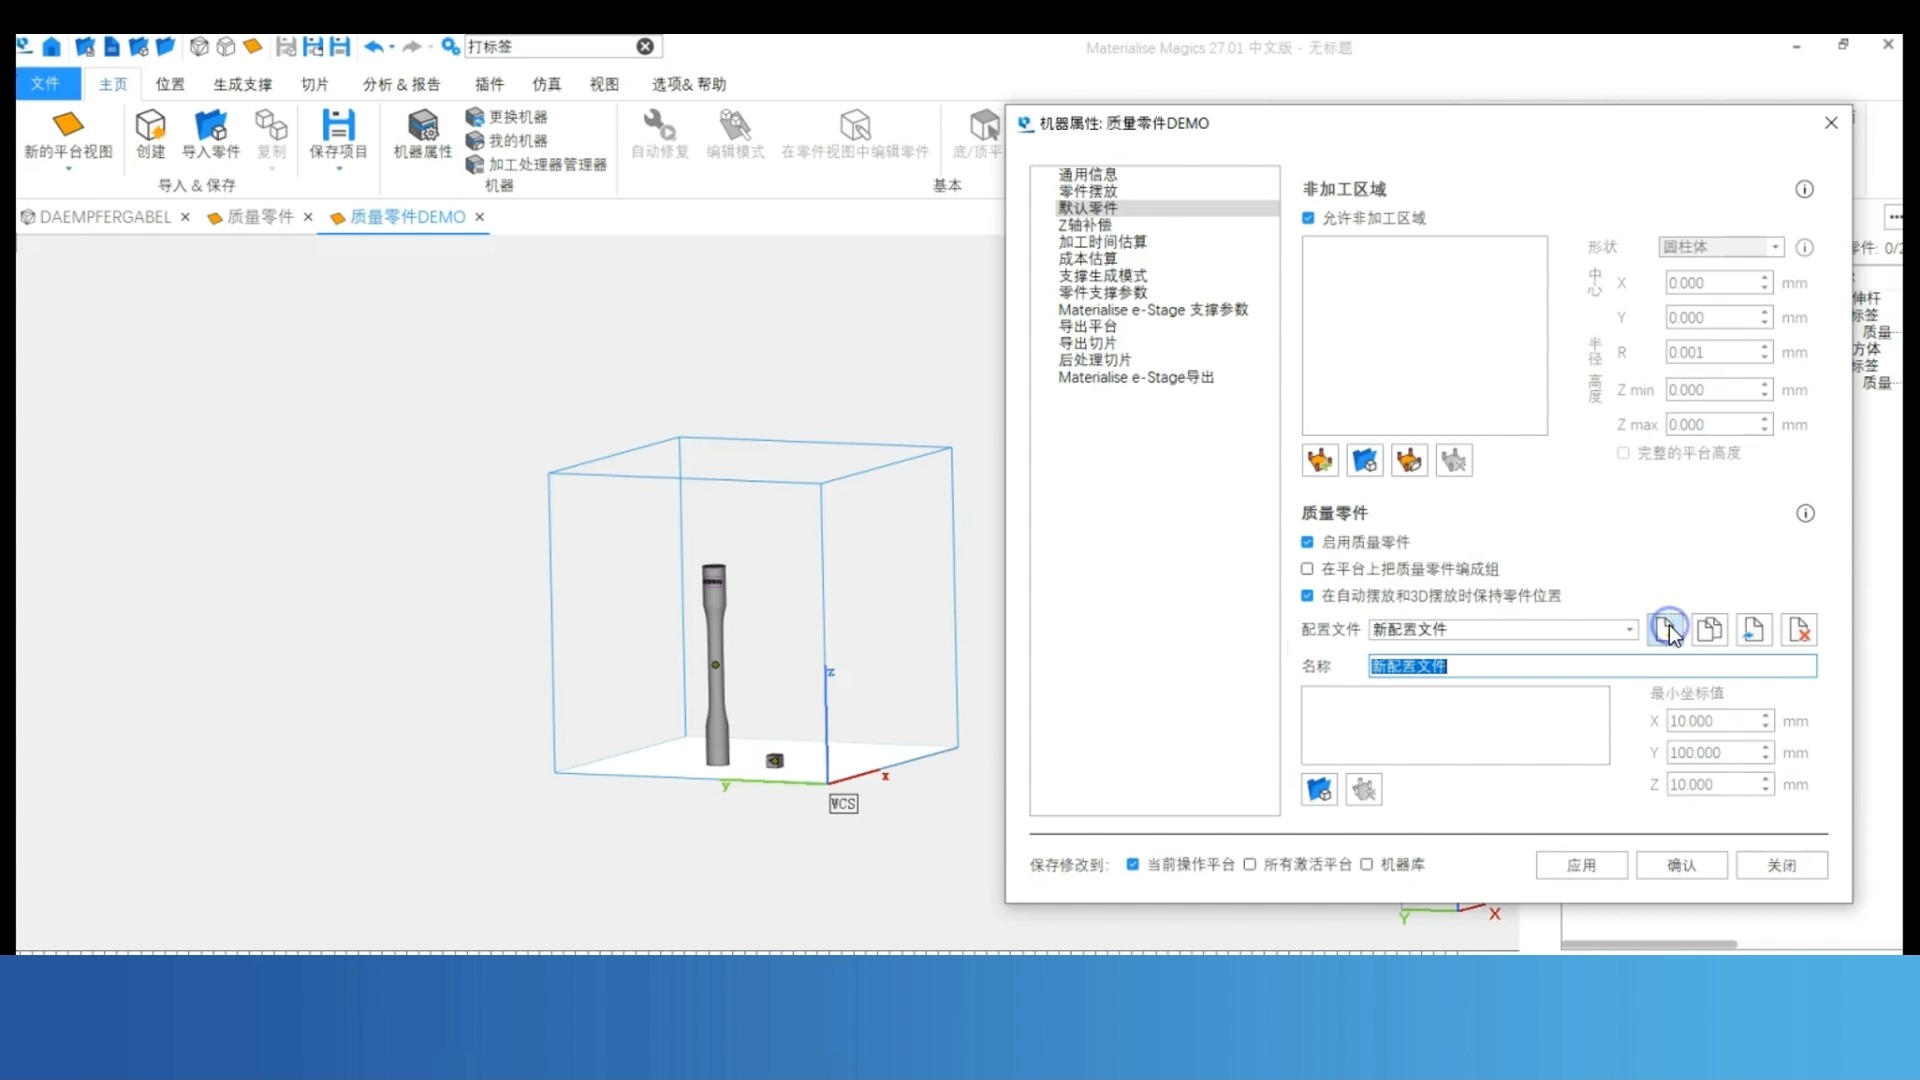
Task: Click info icon next to 形状 dropdown
Action: click(x=1805, y=247)
